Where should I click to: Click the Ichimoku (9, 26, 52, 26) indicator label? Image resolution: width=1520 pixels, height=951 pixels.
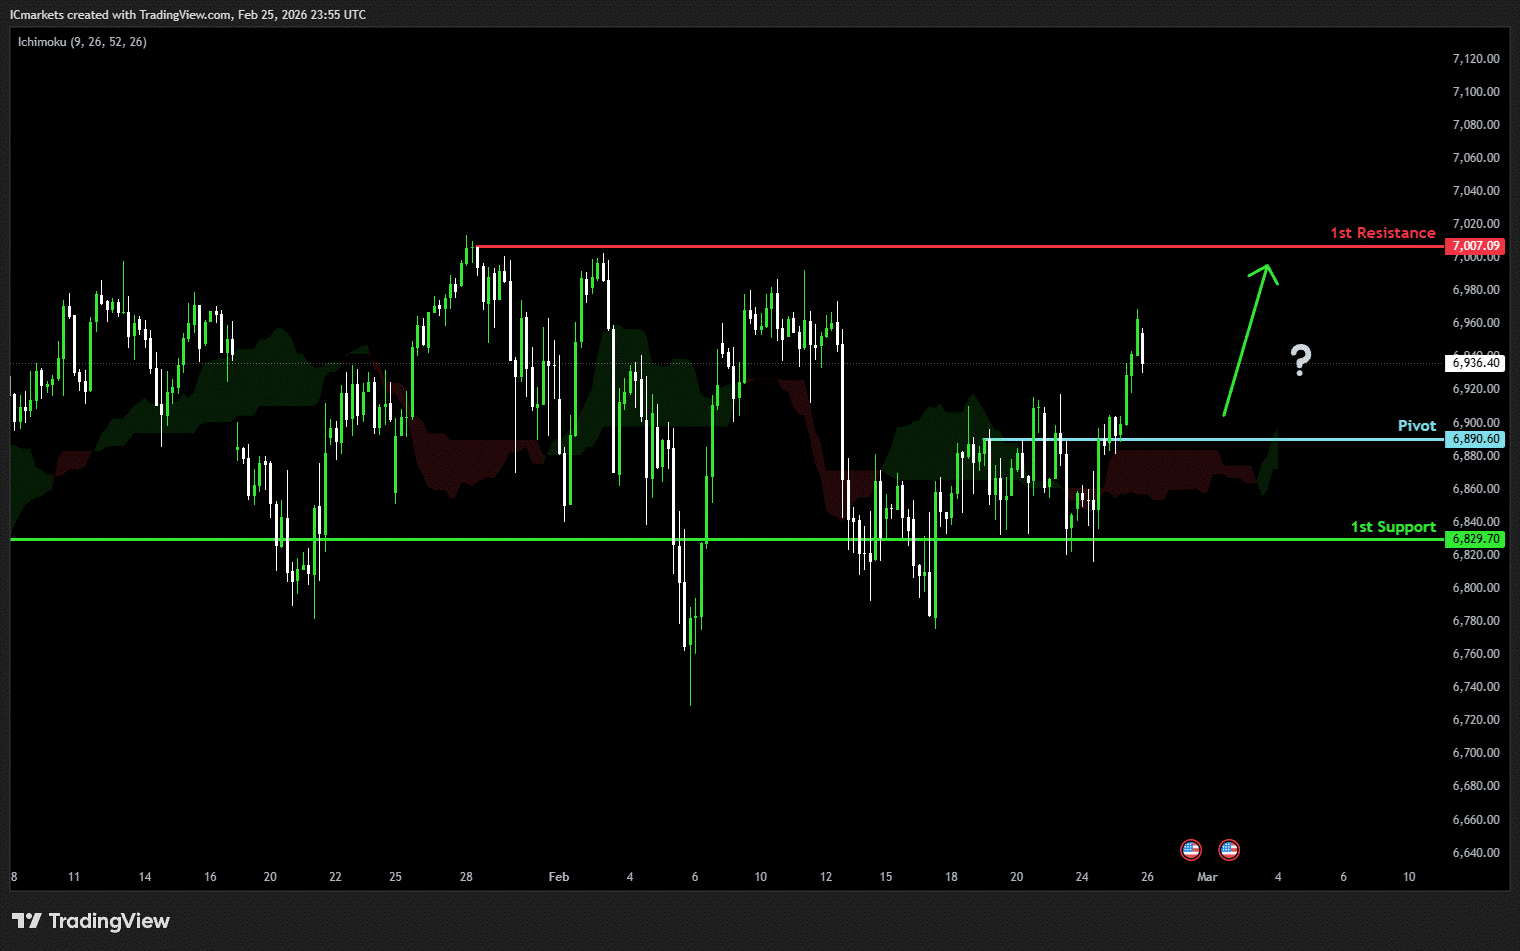pos(82,42)
